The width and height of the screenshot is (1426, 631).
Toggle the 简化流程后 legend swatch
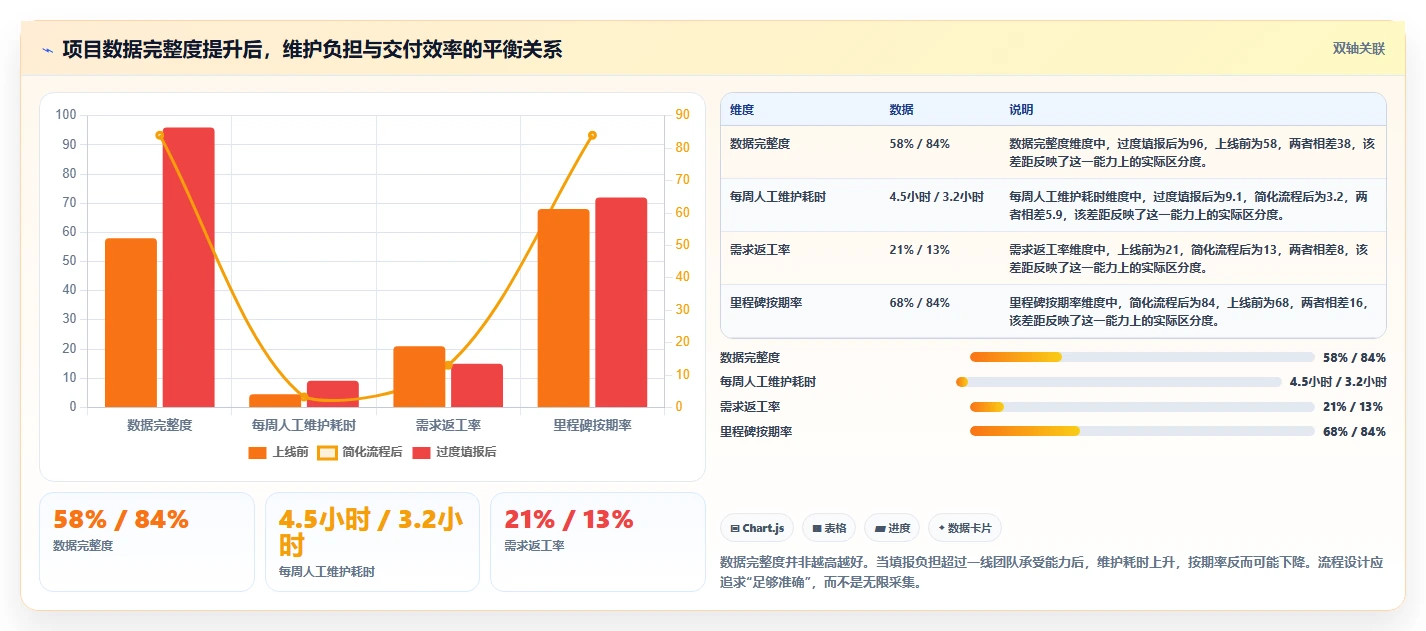click(x=327, y=452)
